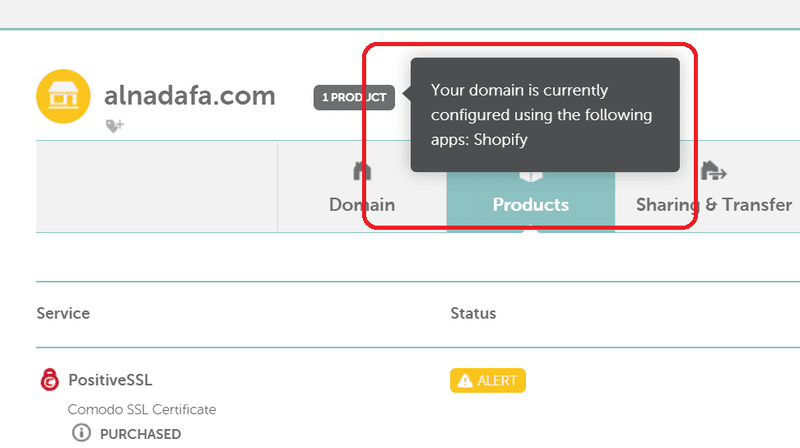Click the warning triangle in the ALERT badge
The image size is (800, 448).
464,381
